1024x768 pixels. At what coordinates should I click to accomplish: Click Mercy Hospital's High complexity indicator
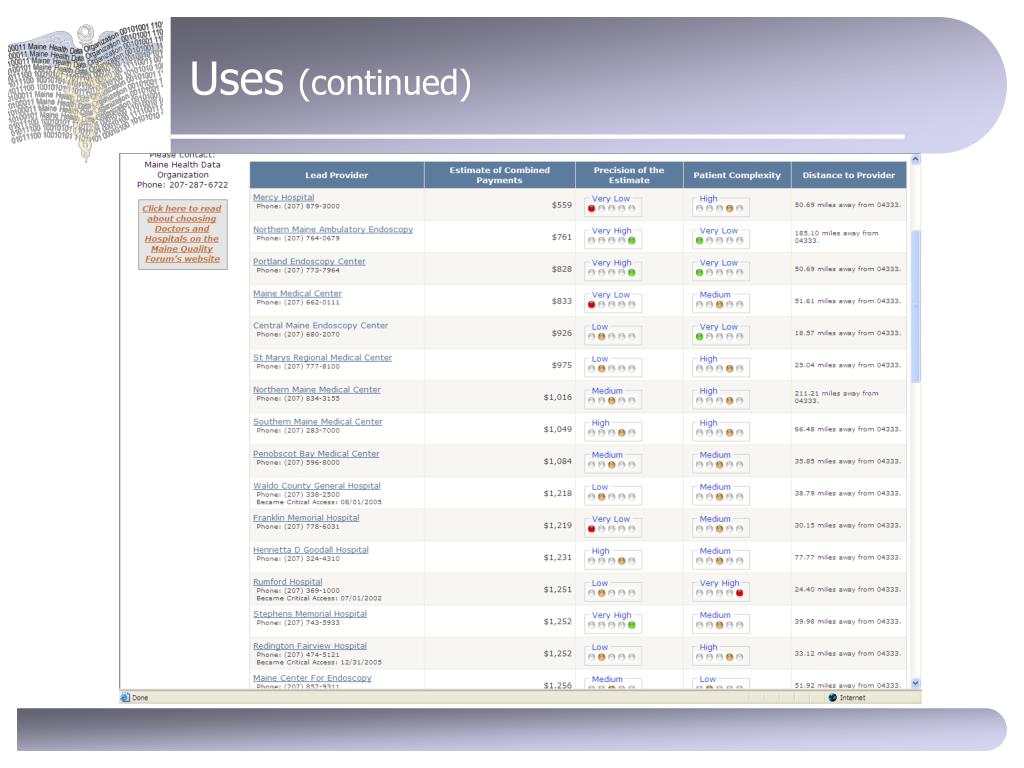tap(720, 204)
